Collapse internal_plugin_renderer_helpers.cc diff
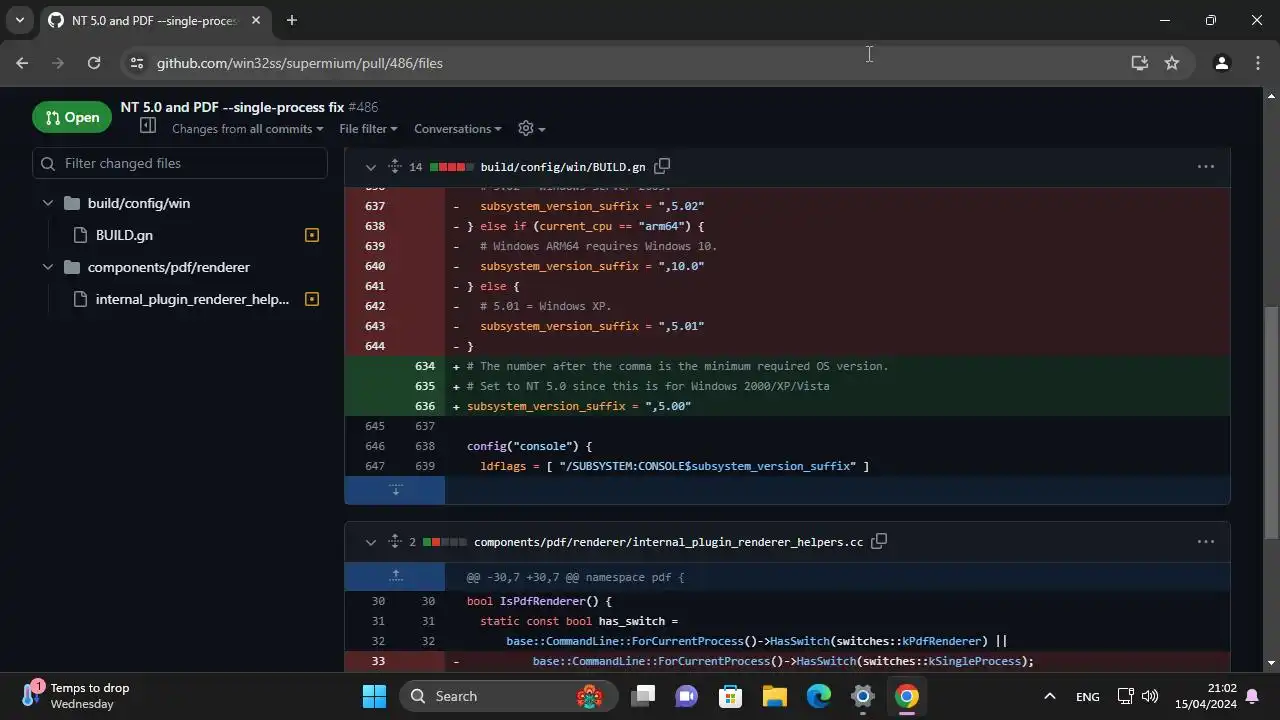Viewport: 1280px width, 720px height. 370,542
